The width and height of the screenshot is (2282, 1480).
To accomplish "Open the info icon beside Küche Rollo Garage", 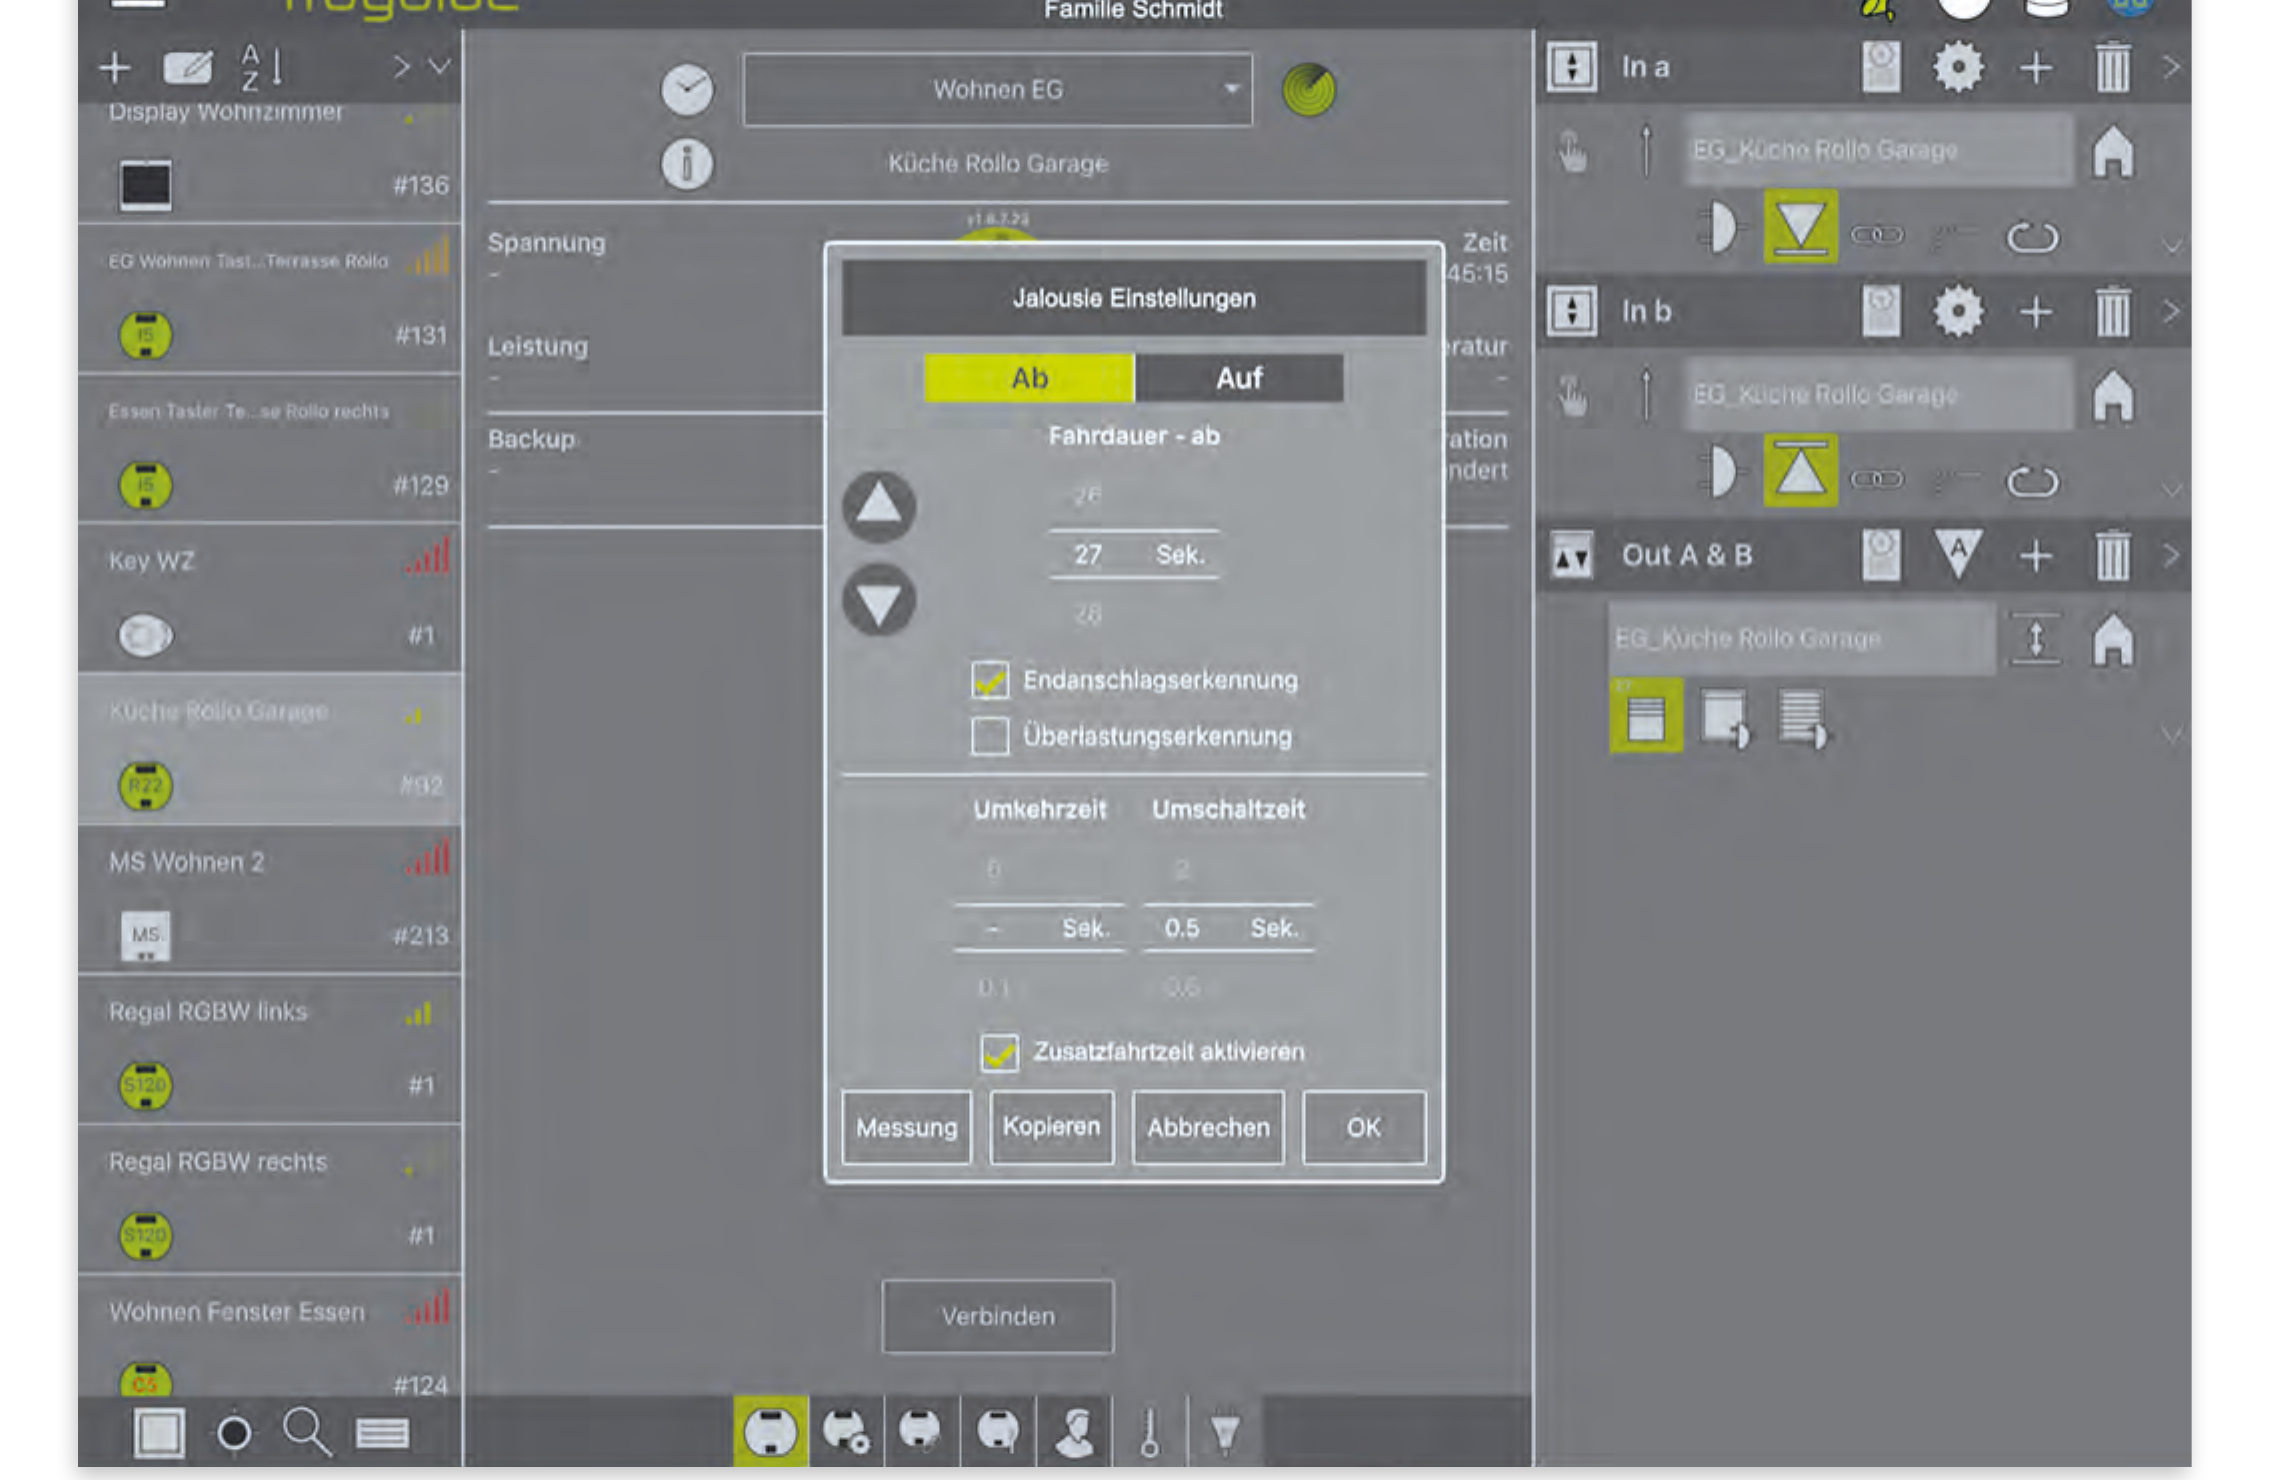I will (x=687, y=163).
